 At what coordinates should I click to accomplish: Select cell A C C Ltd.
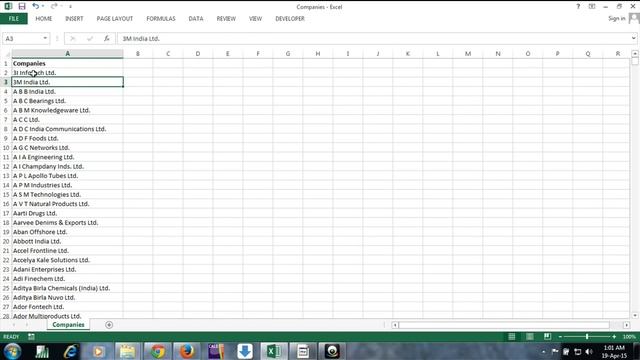67,120
